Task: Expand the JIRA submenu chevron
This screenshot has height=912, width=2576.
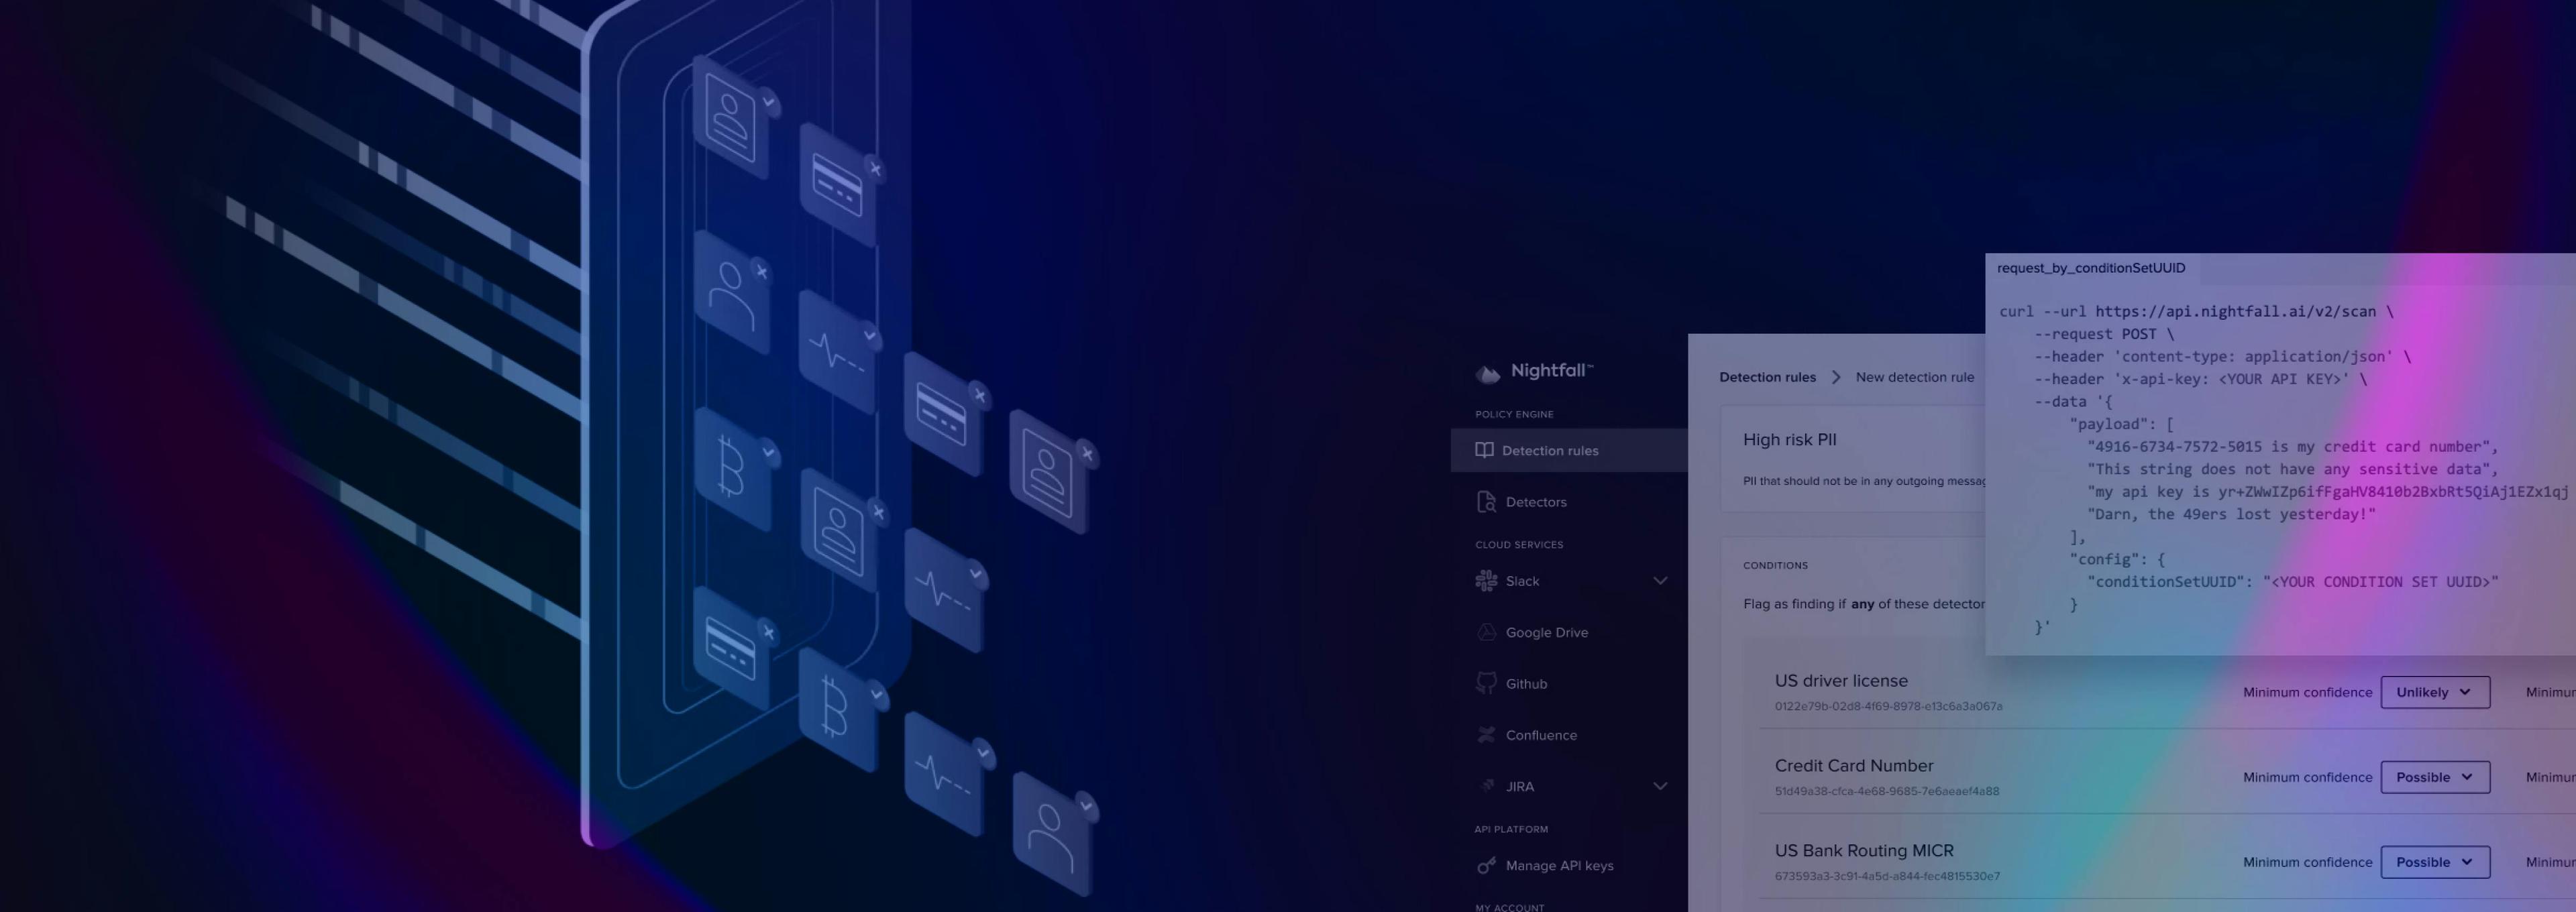Action: click(1660, 786)
